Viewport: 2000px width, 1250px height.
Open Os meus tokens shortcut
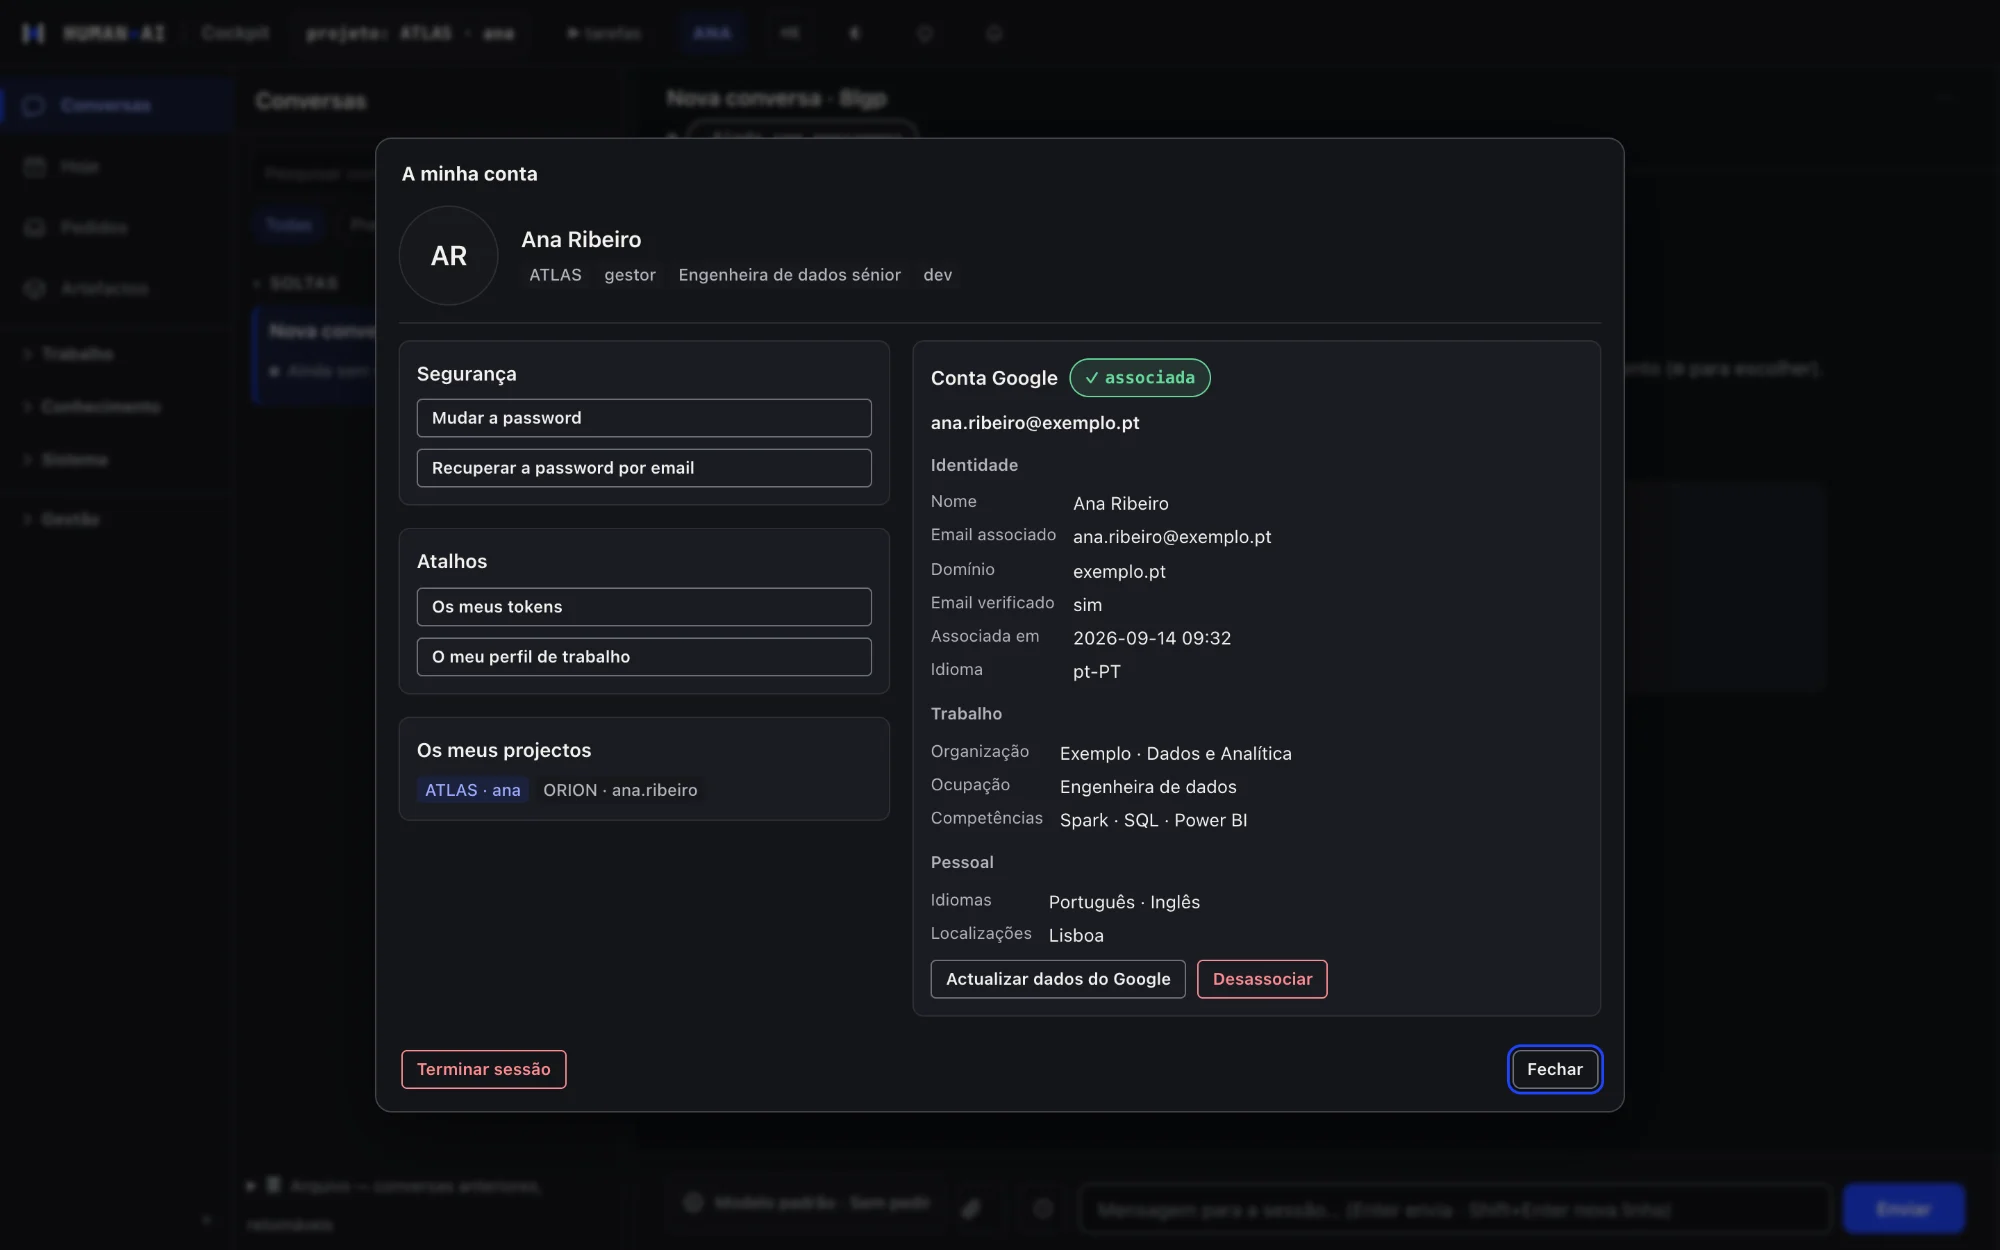pyautogui.click(x=644, y=607)
